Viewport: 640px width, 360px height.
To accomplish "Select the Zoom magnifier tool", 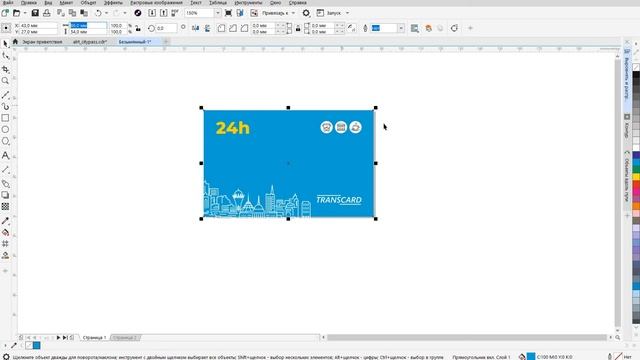I will (5, 81).
